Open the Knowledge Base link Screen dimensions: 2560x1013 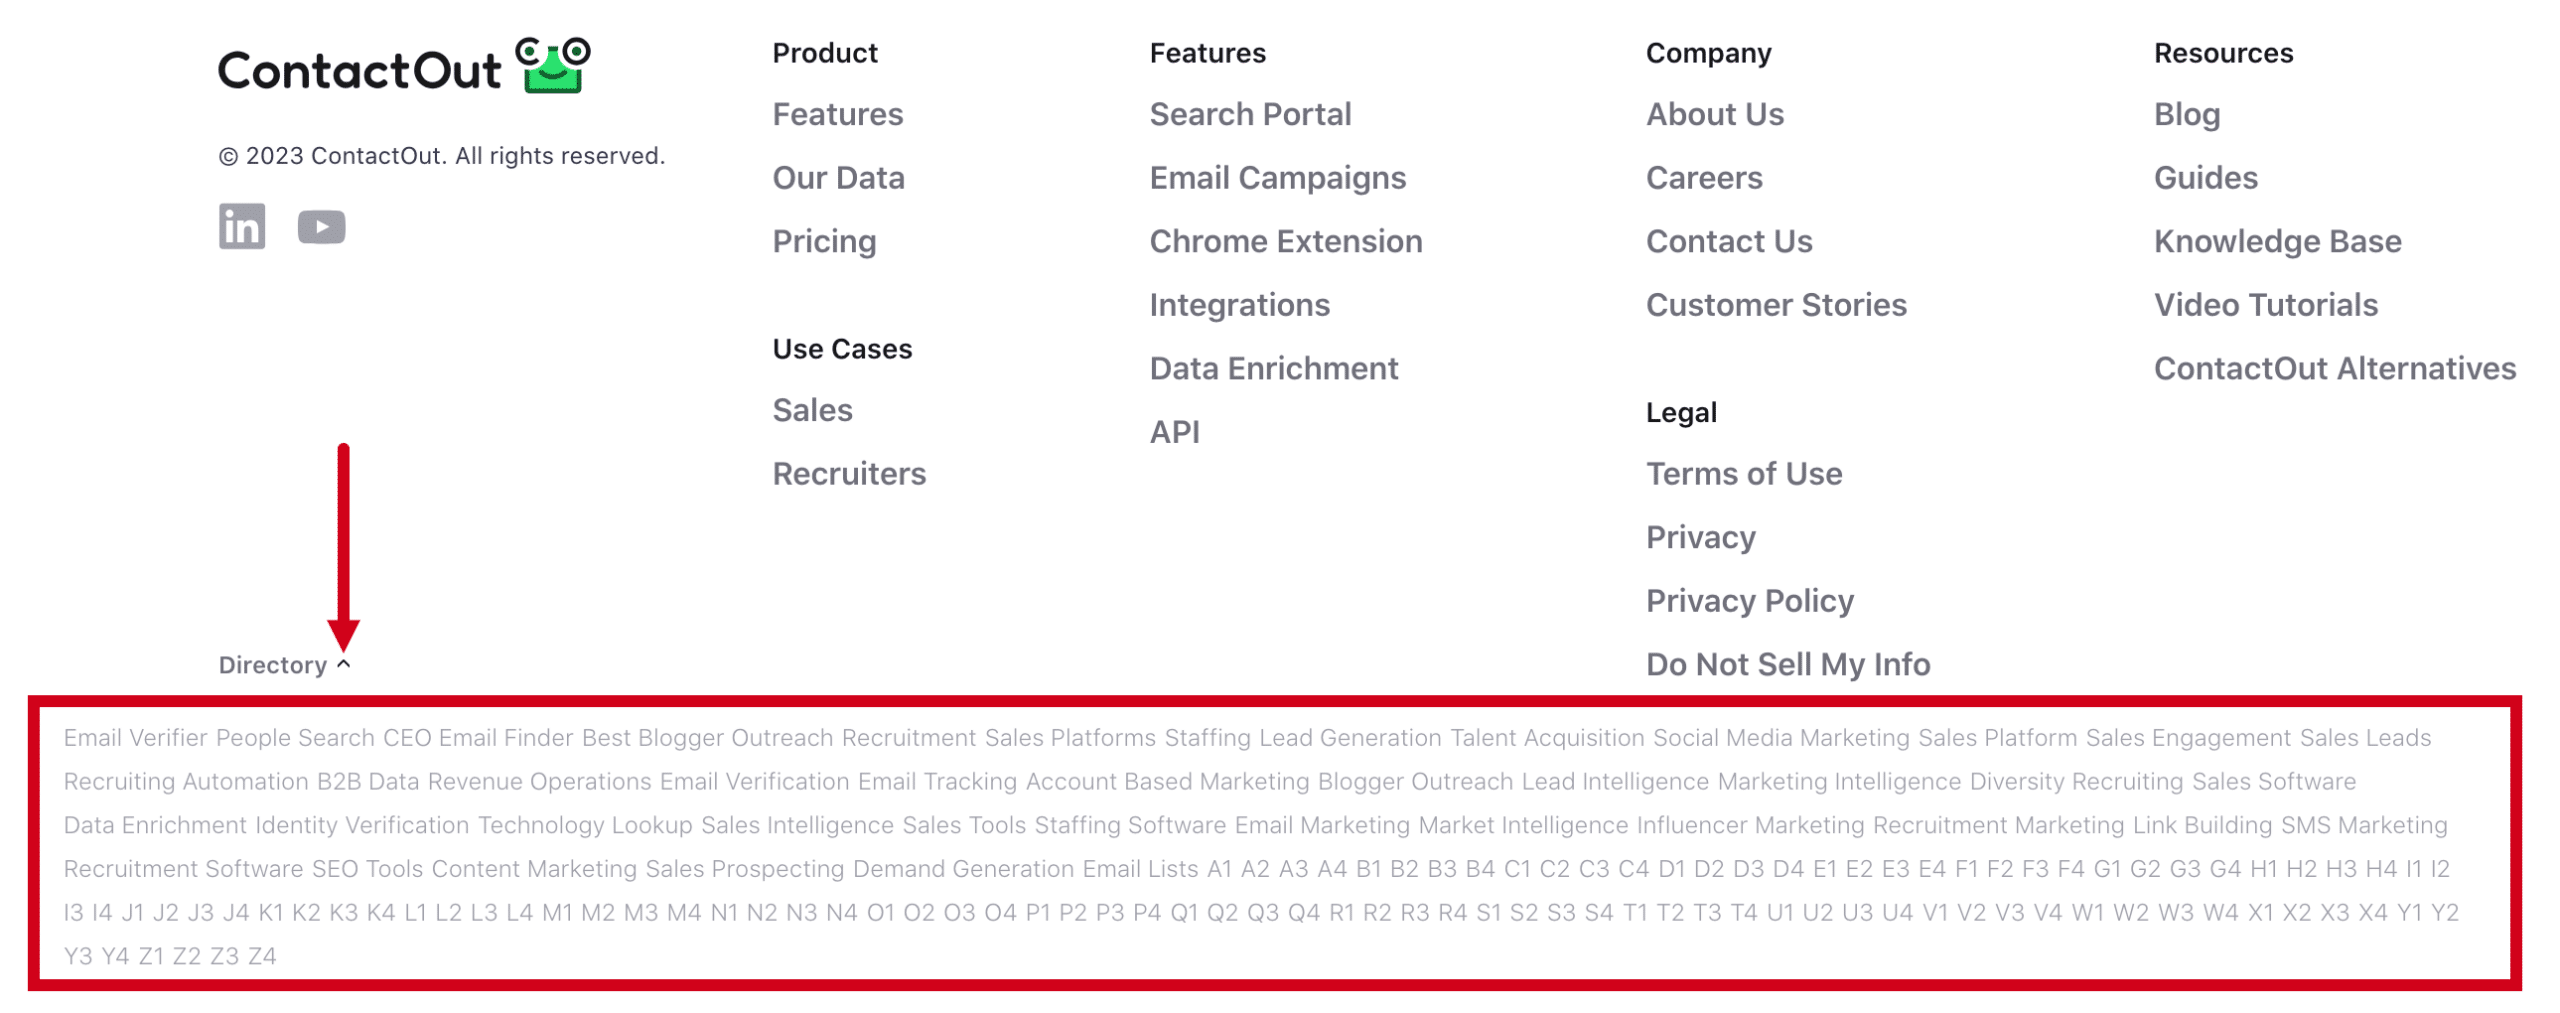coord(2277,242)
